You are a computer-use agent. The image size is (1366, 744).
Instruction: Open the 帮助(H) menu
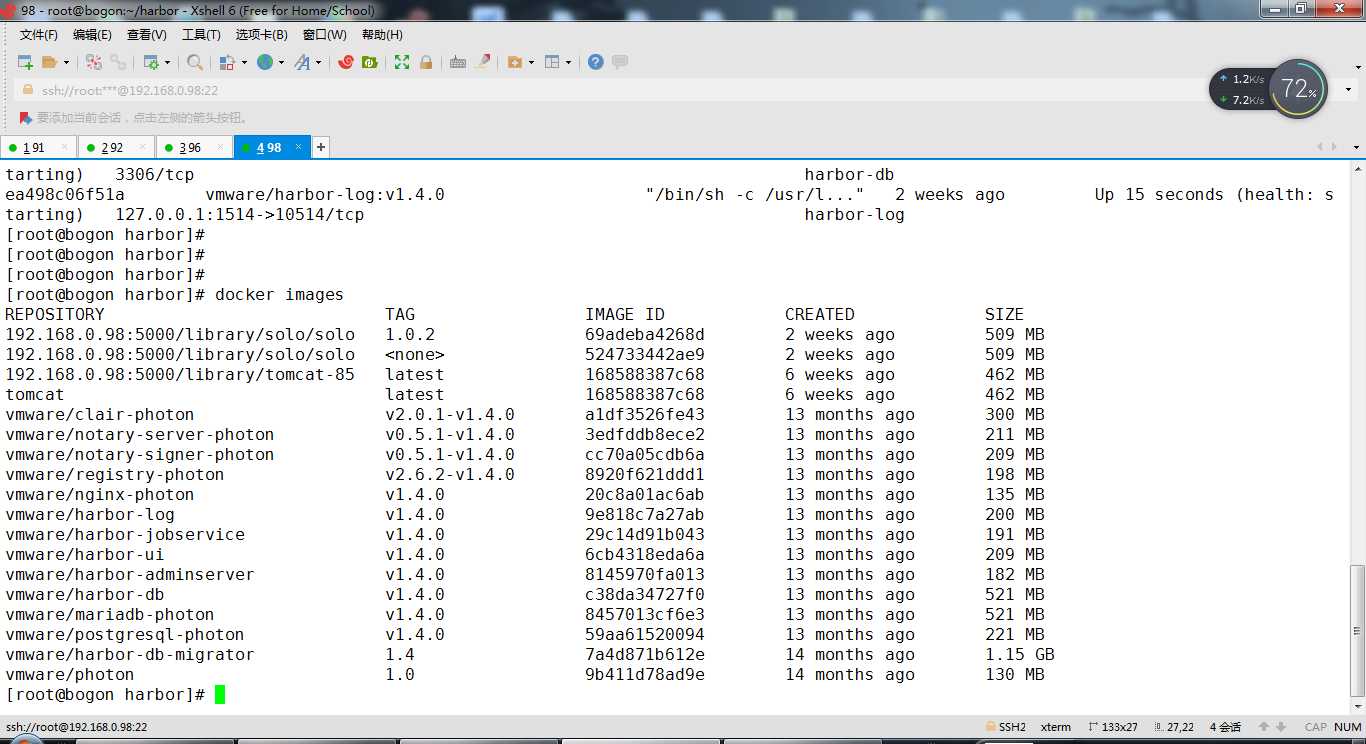(383, 35)
